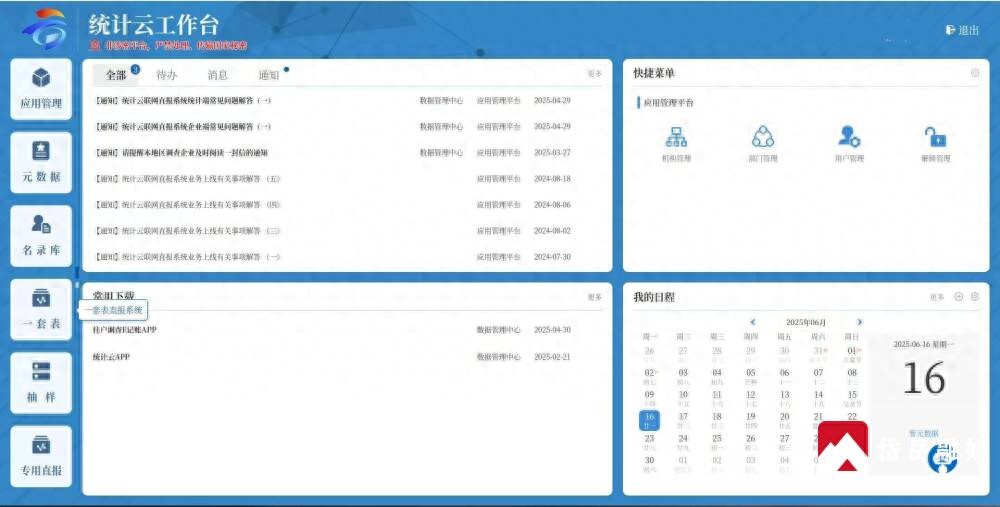Viewport: 1000px width, 507px height.
Task: Open the 名录库 sidebar tile
Action: (x=41, y=236)
